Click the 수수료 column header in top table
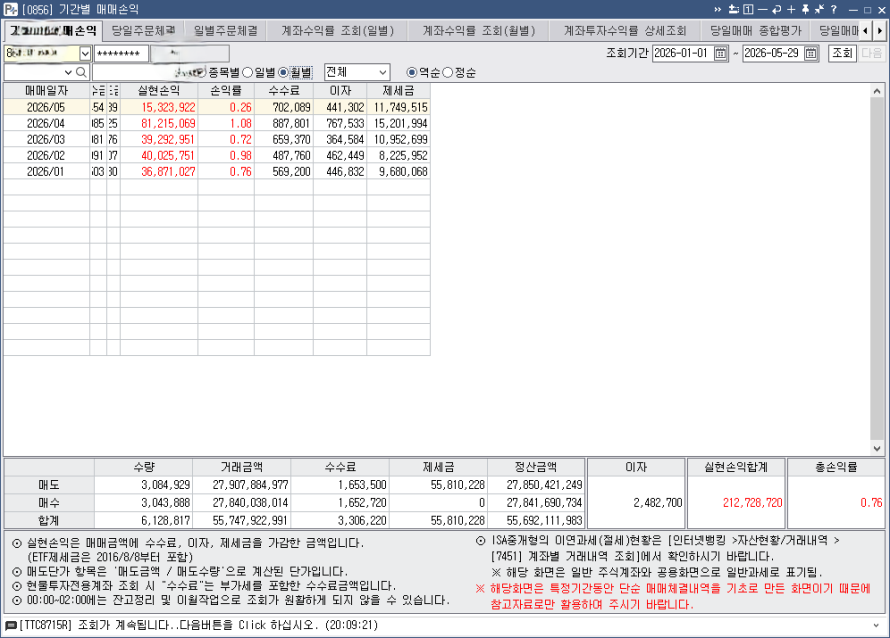The image size is (890, 638). [x=284, y=91]
